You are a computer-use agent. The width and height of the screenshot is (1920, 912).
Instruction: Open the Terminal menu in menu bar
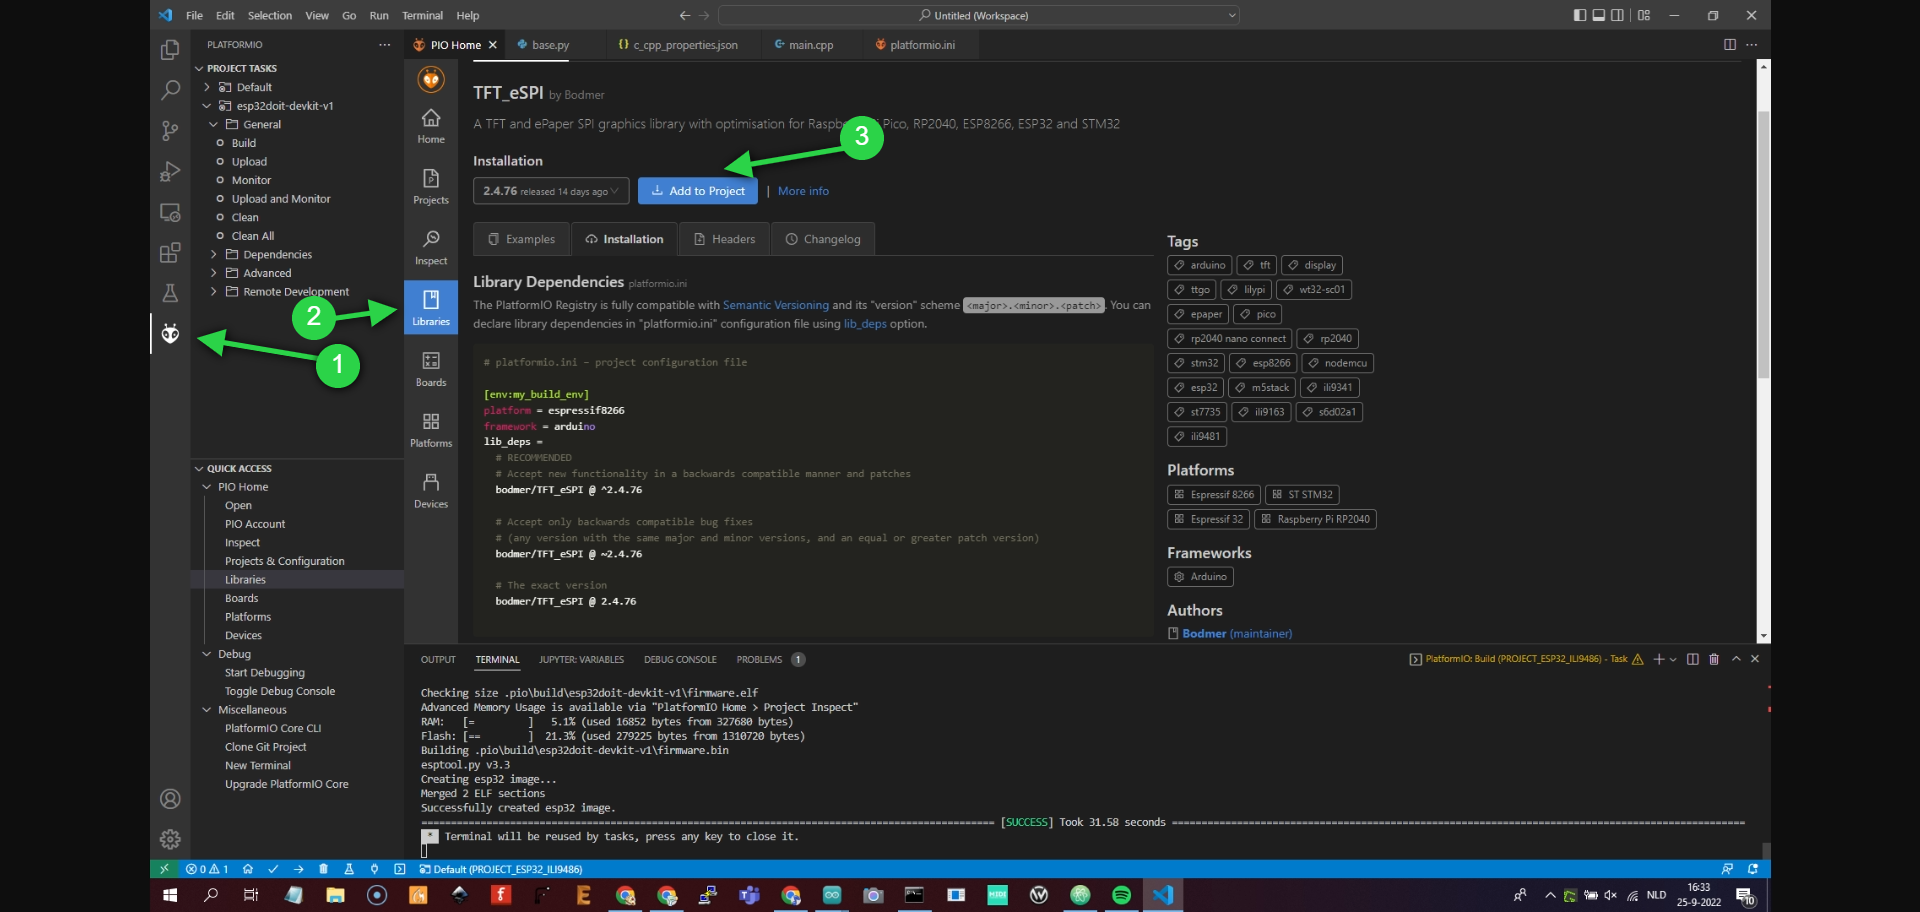click(422, 15)
